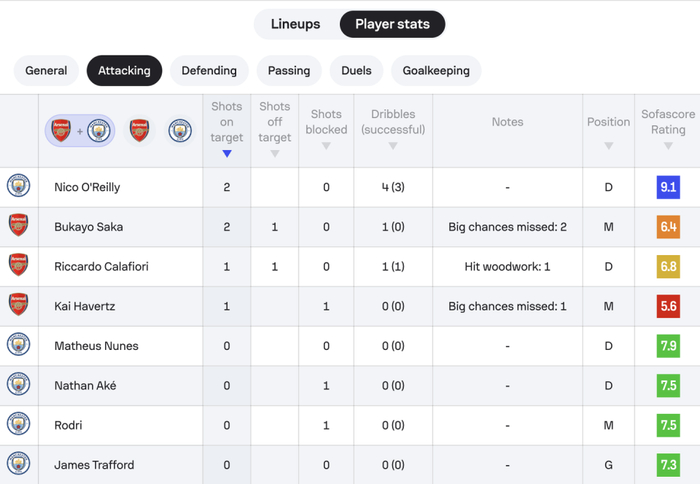
Task: Sort by Dribbles (successful) column header
Action: pyautogui.click(x=393, y=130)
